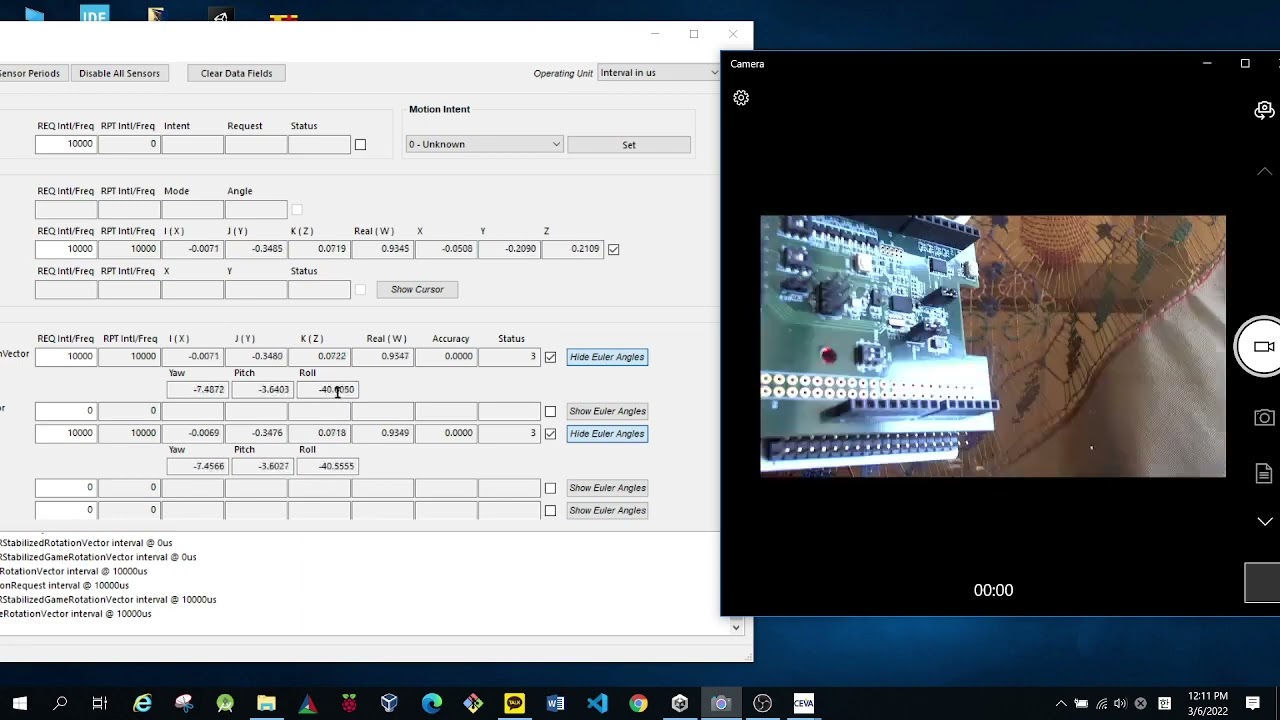Click X field showing -0.0508
Screen dimensions: 1280x720
pyautogui.click(x=446, y=249)
